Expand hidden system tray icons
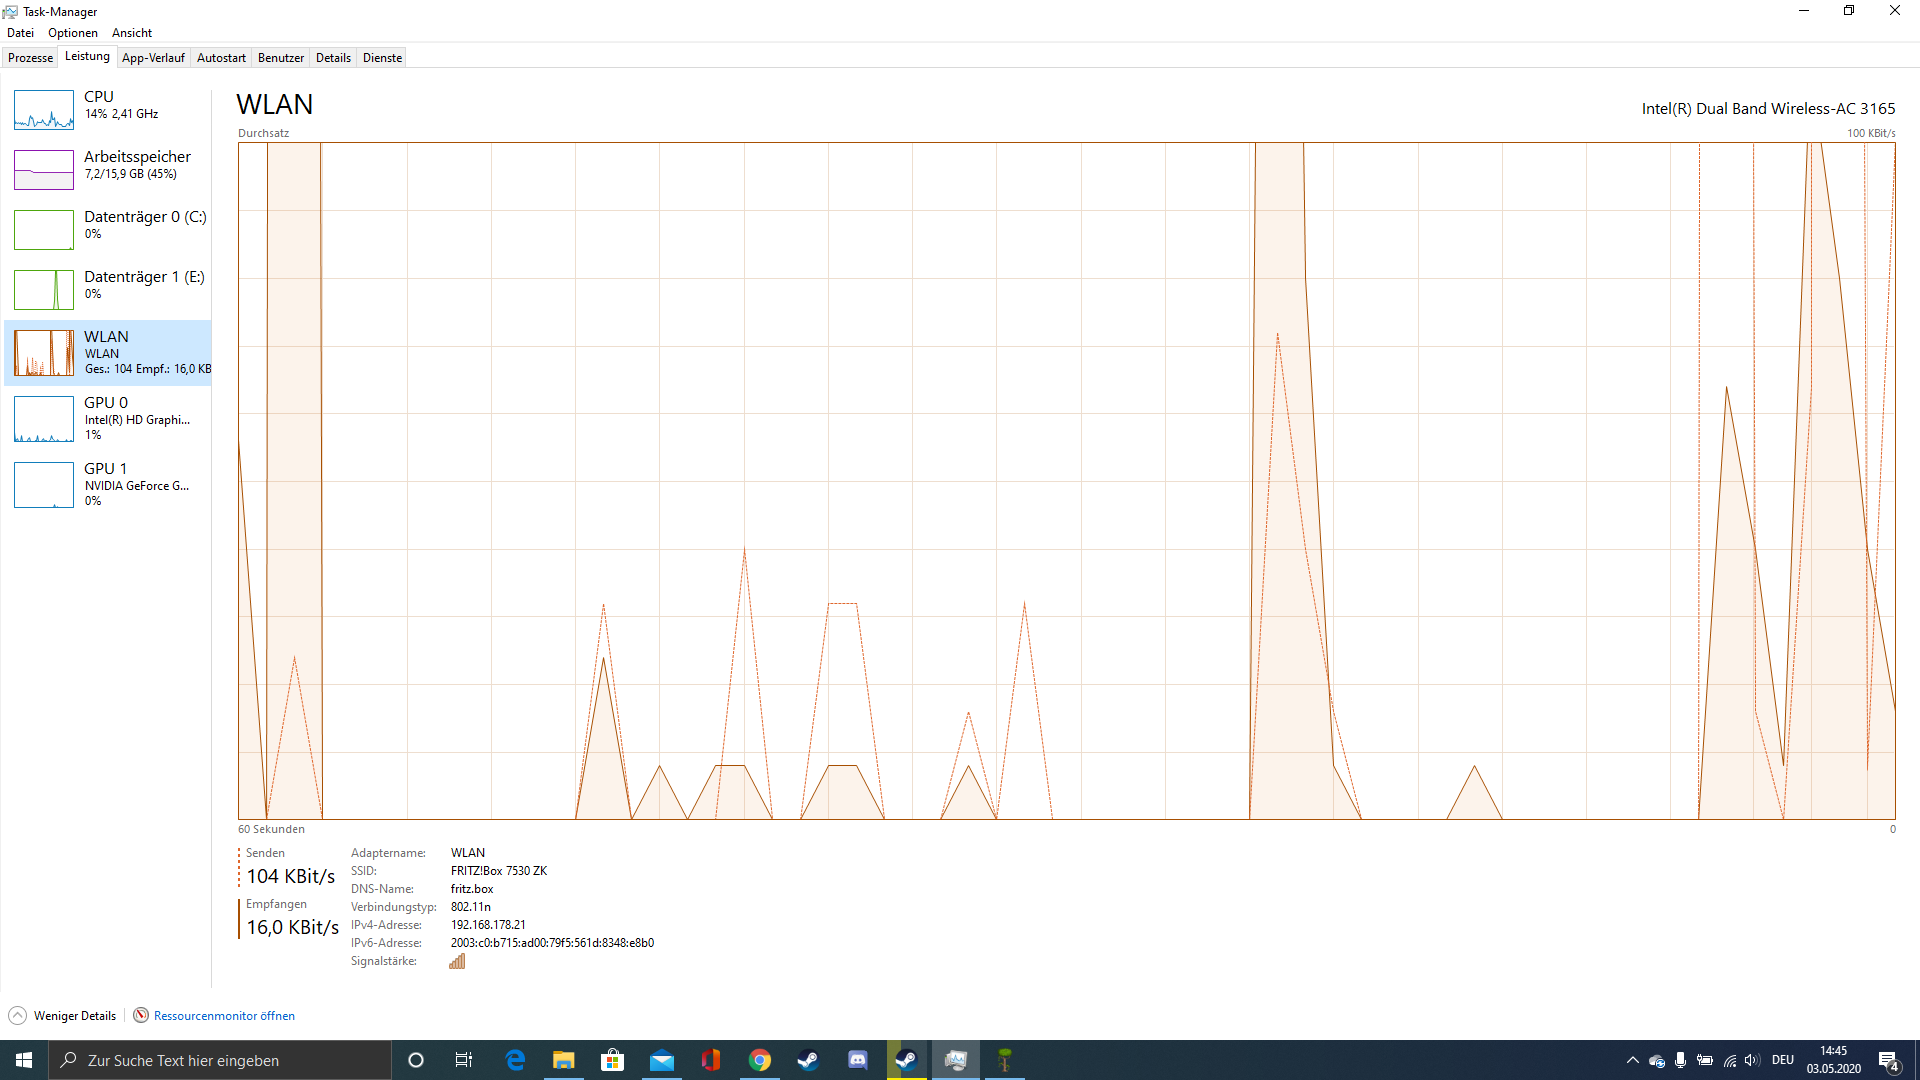Viewport: 1920px width, 1080px height. [x=1632, y=1060]
